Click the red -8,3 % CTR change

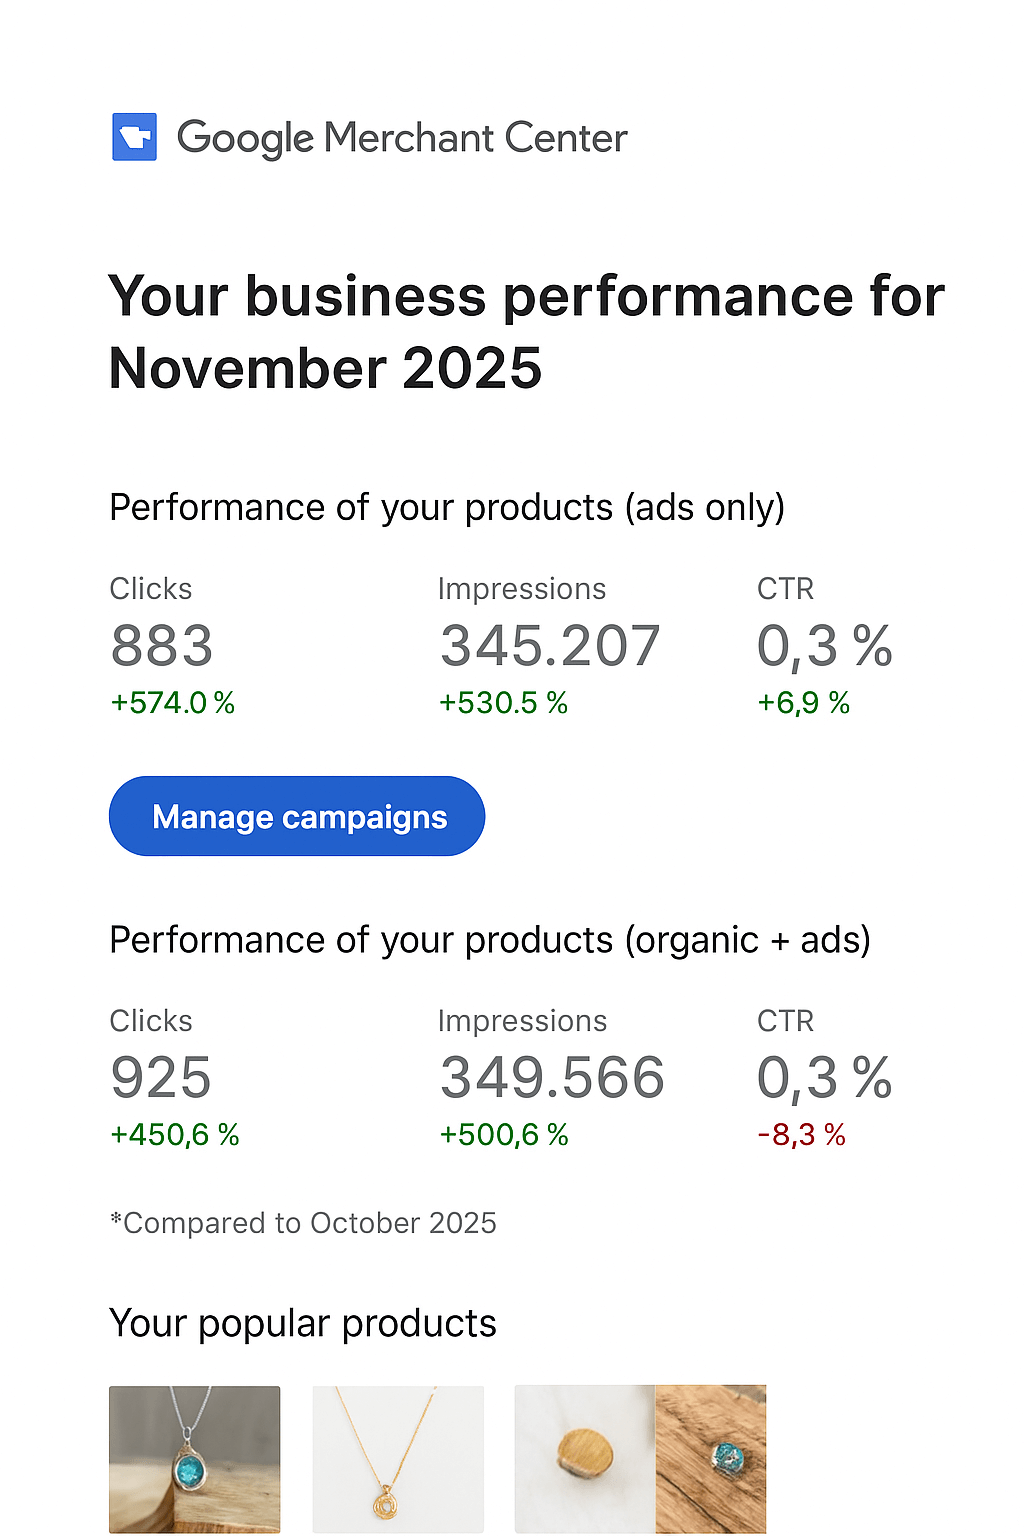click(802, 1135)
